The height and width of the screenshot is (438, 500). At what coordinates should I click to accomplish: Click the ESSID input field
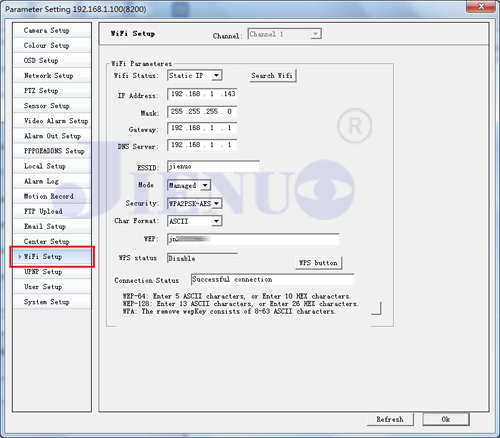click(213, 166)
